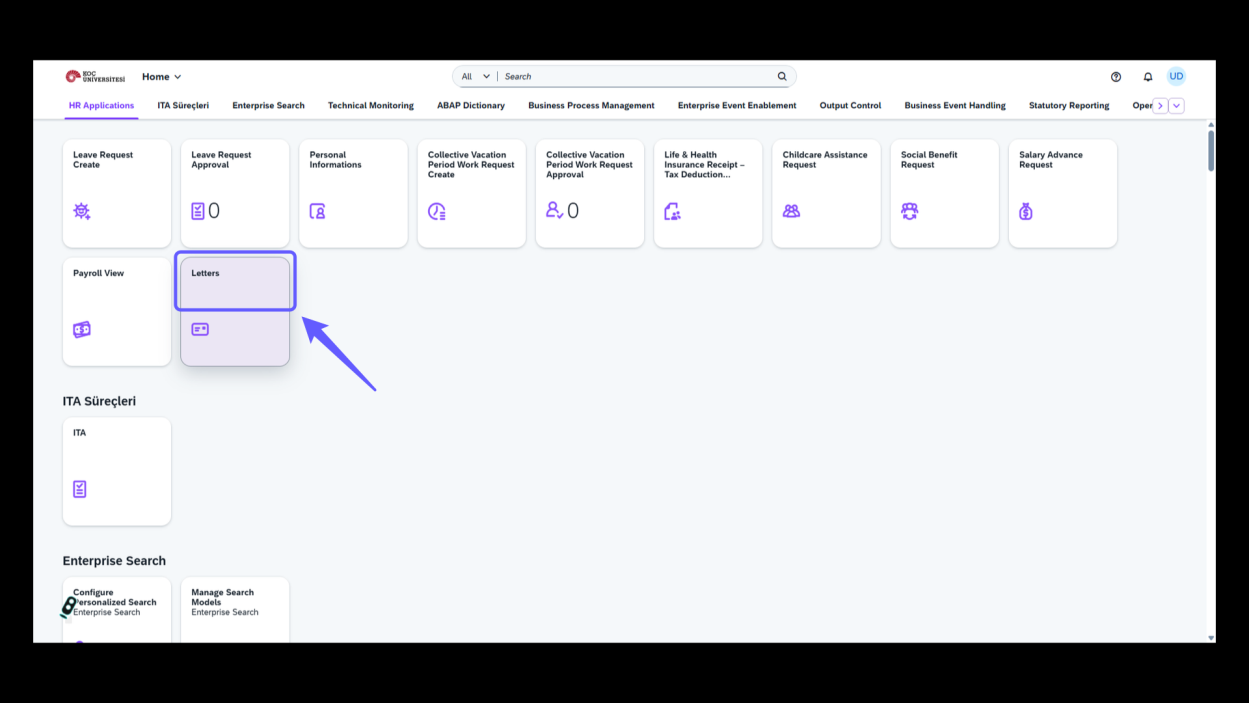Open the Social Benefit Request tile icon
Screen dimensions: 1249x703
pos(909,211)
